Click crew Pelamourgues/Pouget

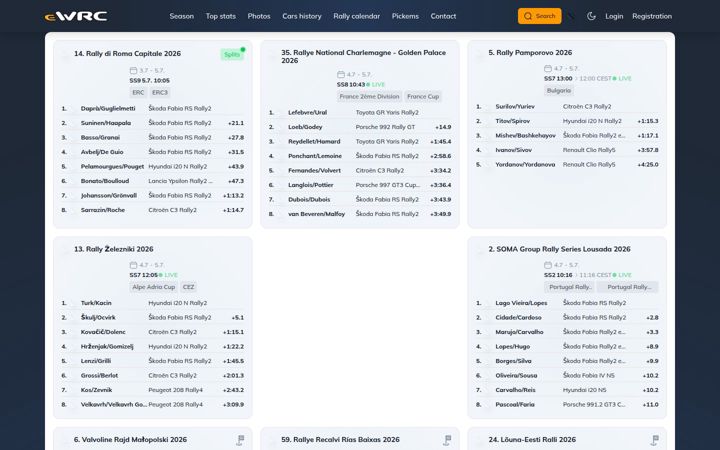point(112,167)
